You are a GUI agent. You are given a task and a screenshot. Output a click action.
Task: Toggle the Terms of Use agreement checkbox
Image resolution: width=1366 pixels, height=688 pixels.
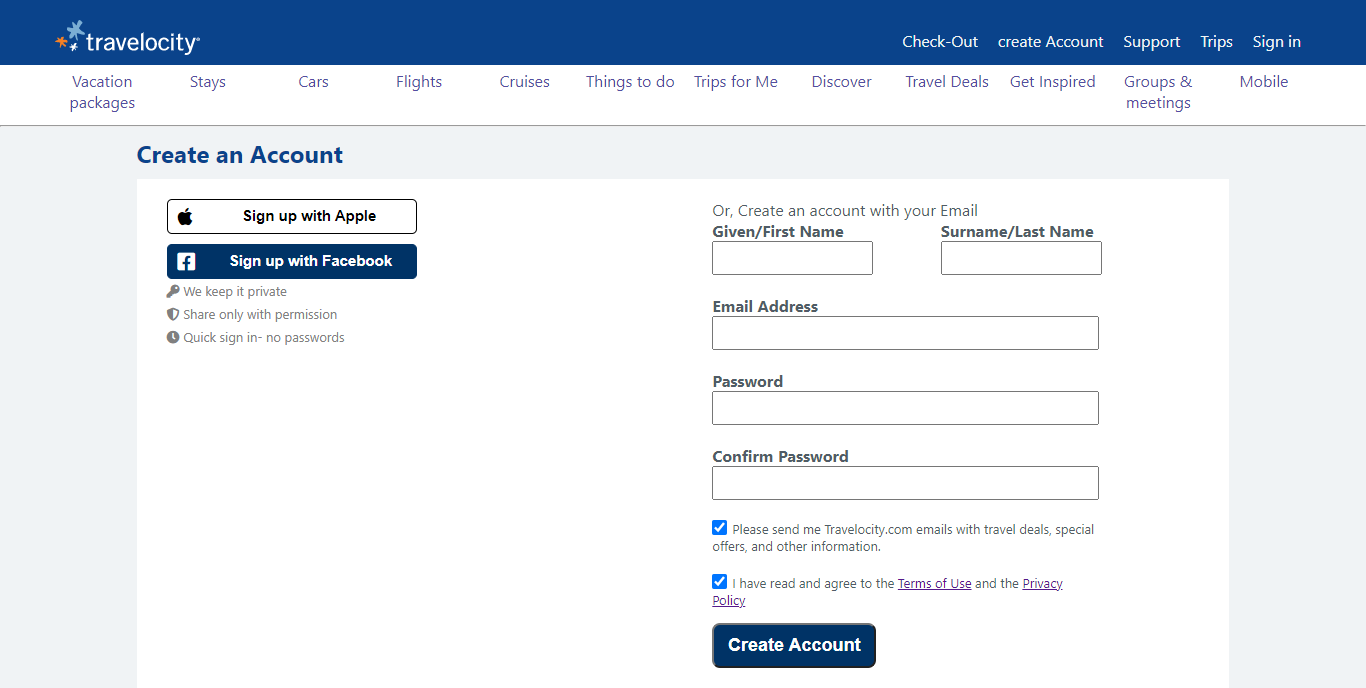pos(719,581)
